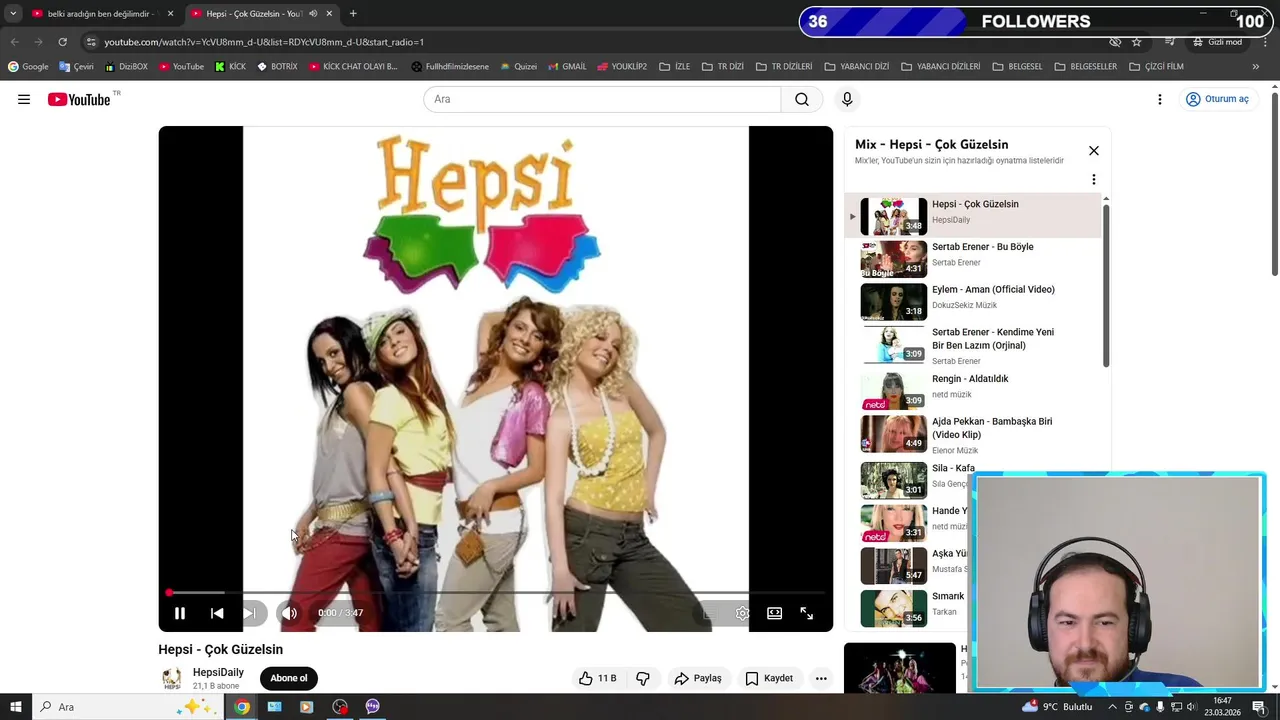Image resolution: width=1280 pixels, height=720 pixels.
Task: Close the Mix playlist panel
Action: pyautogui.click(x=1093, y=151)
